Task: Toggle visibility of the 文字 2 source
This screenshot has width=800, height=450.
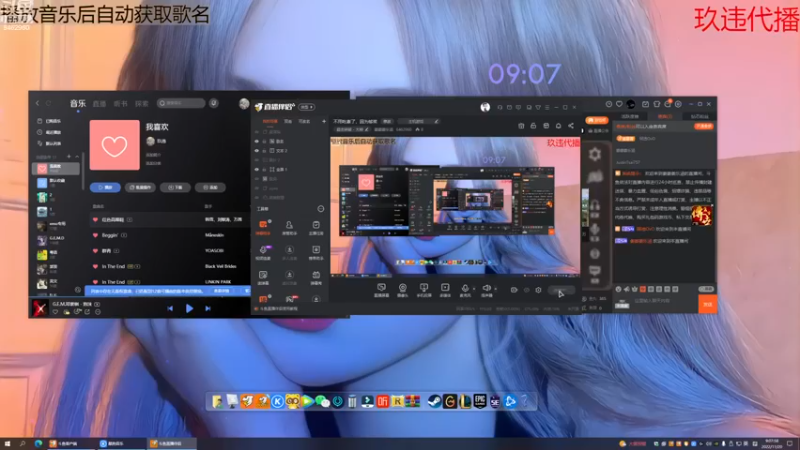Action: point(257,151)
